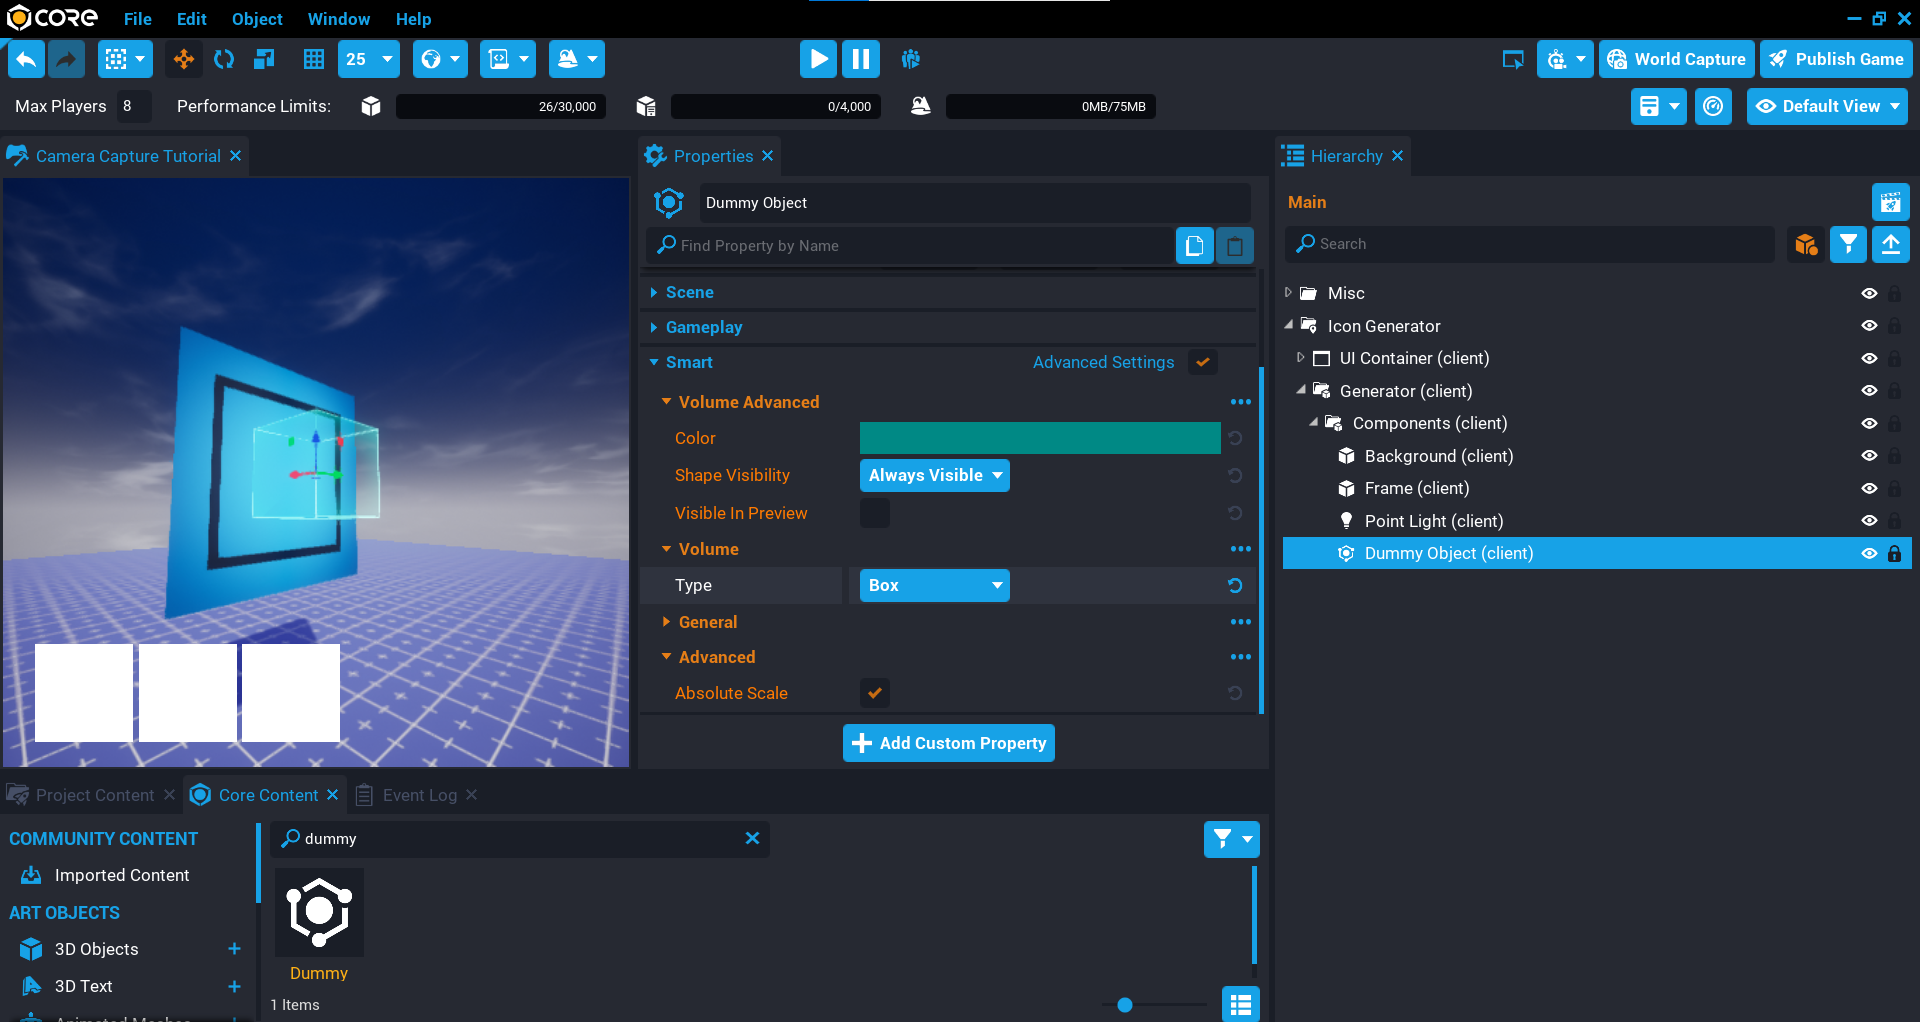Select the move/translate tool icon
Screen dimensions: 1920x1022
[x=184, y=59]
